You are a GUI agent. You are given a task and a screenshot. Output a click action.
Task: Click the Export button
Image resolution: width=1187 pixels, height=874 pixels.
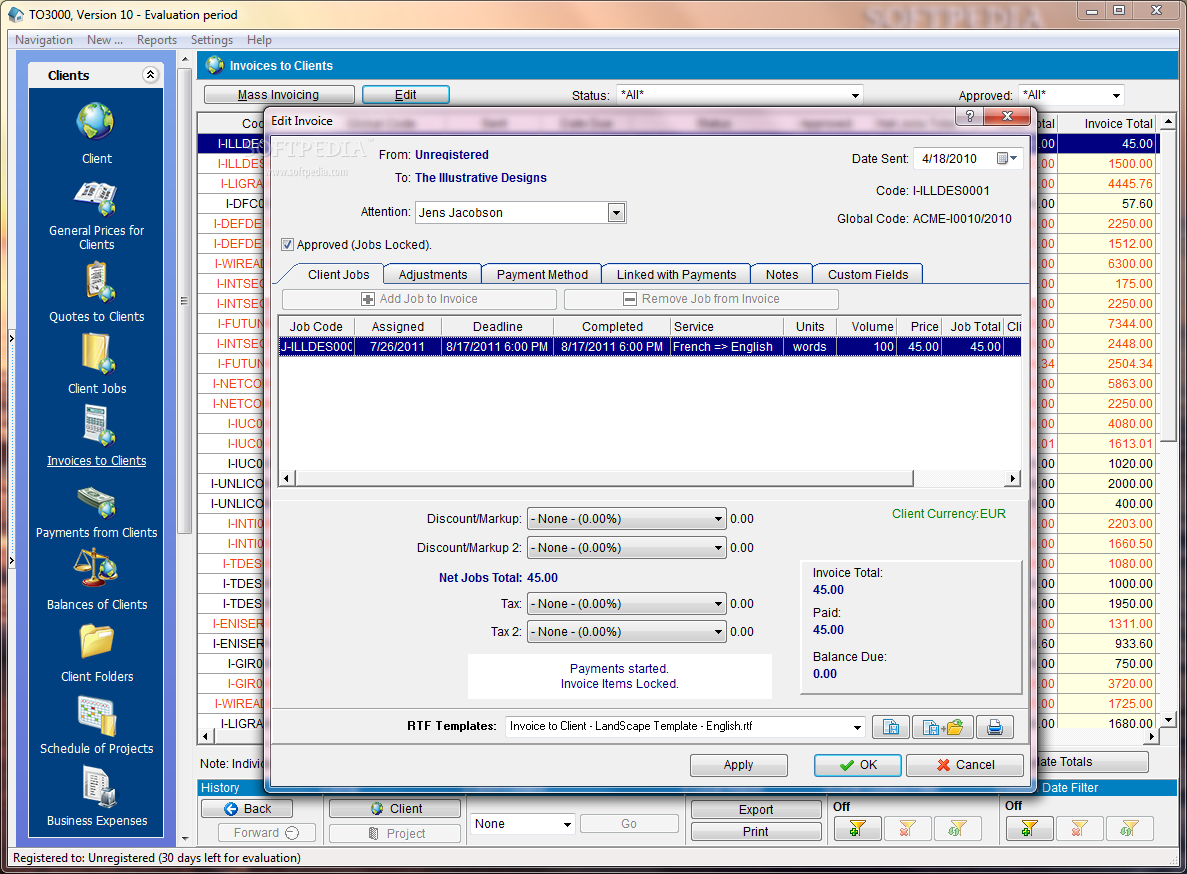pyautogui.click(x=756, y=809)
